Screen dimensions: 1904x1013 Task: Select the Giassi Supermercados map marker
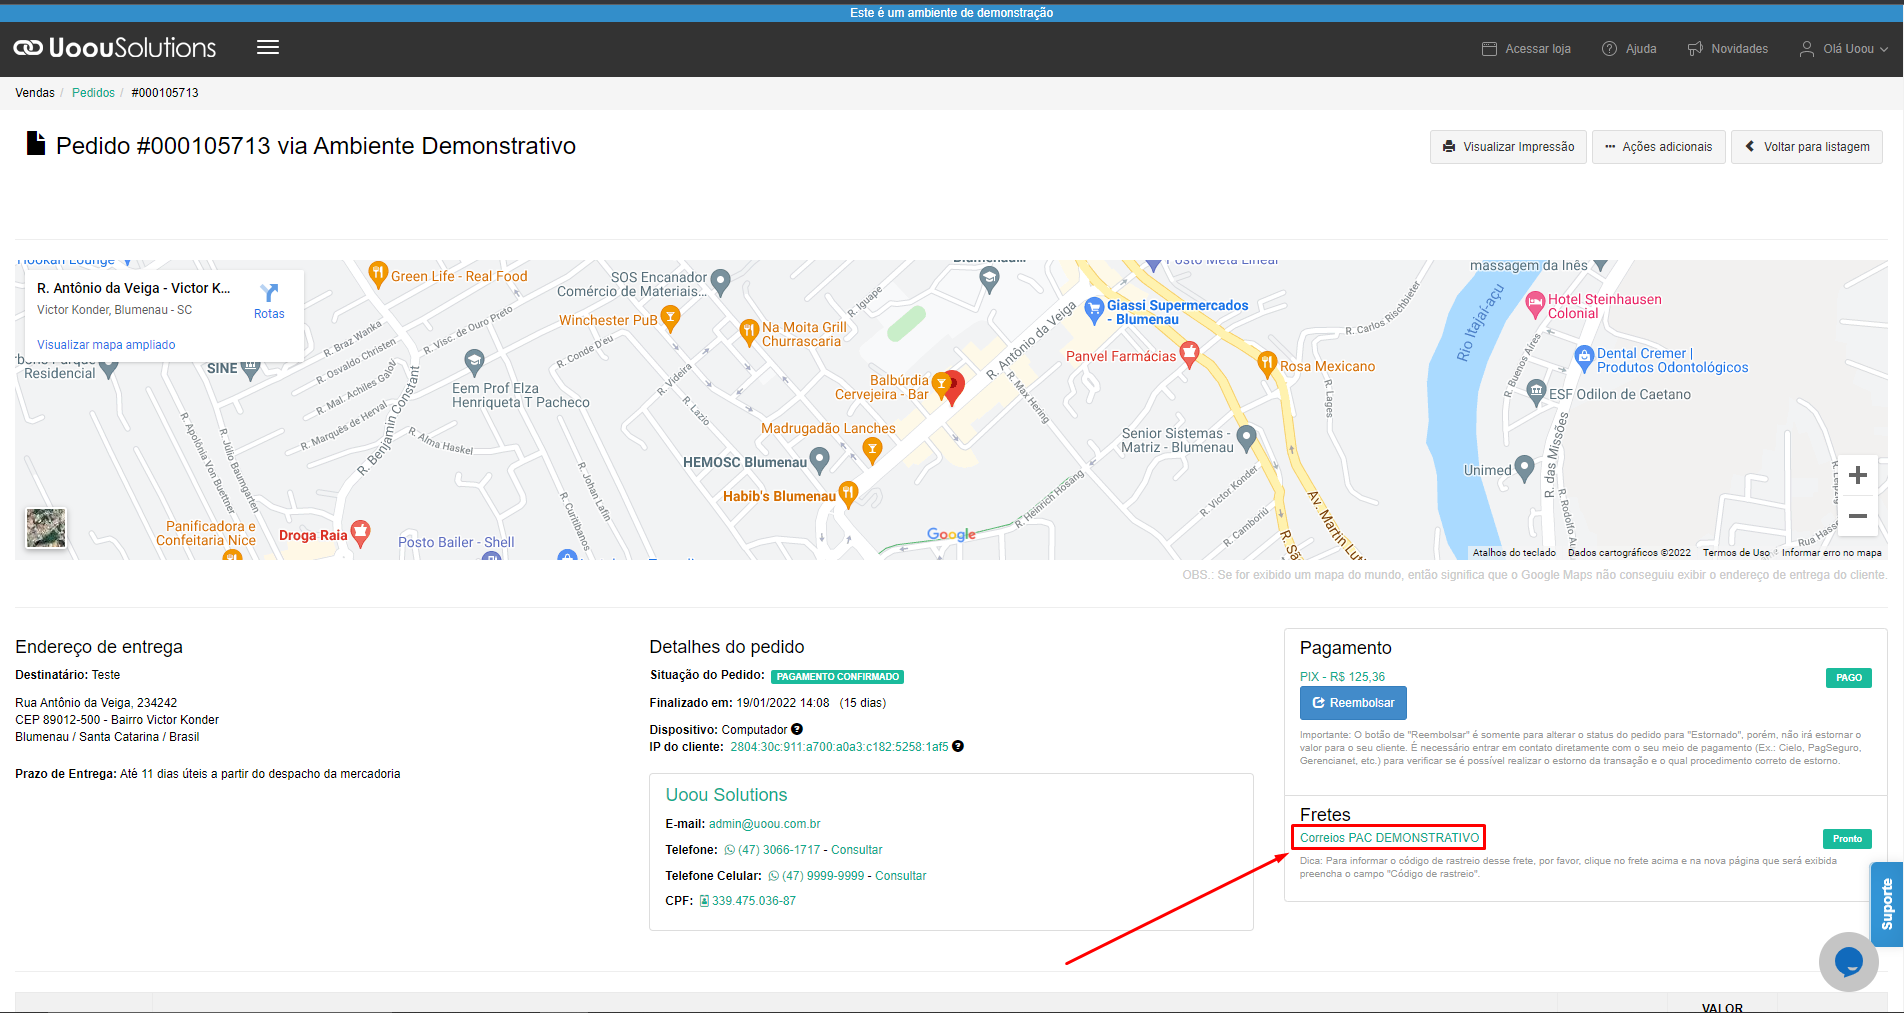[x=1094, y=309]
